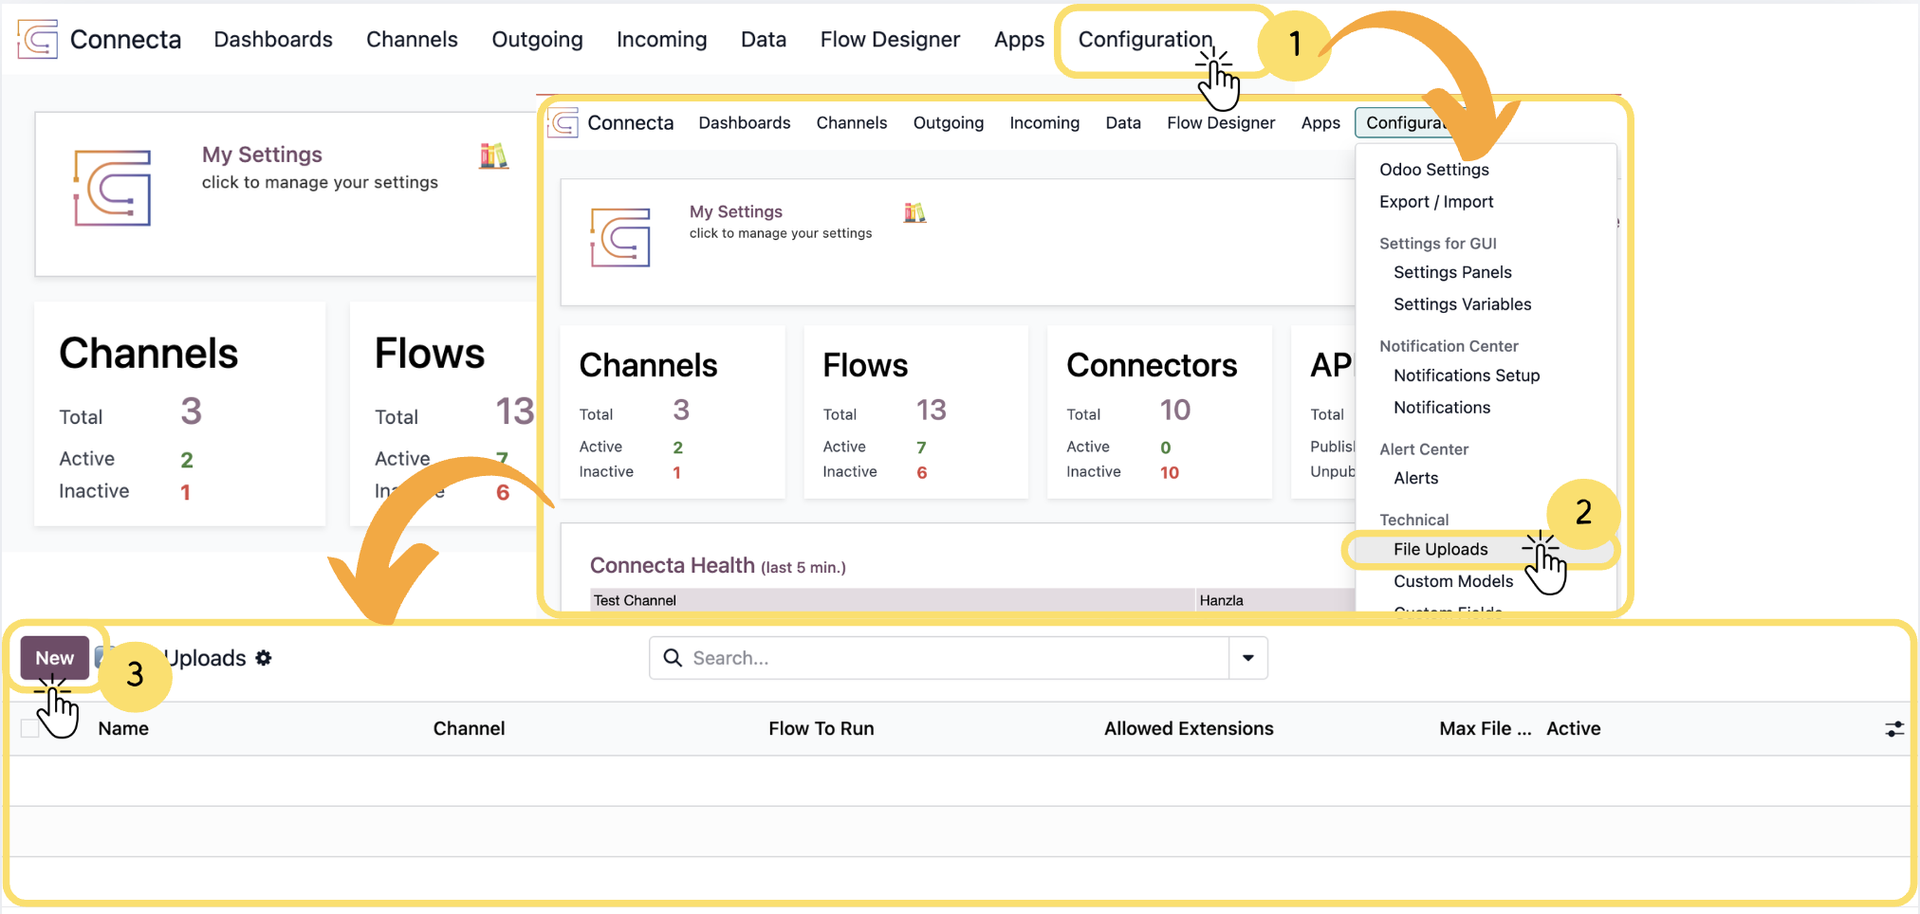Open the book icon on the background My Settings card

tap(493, 156)
